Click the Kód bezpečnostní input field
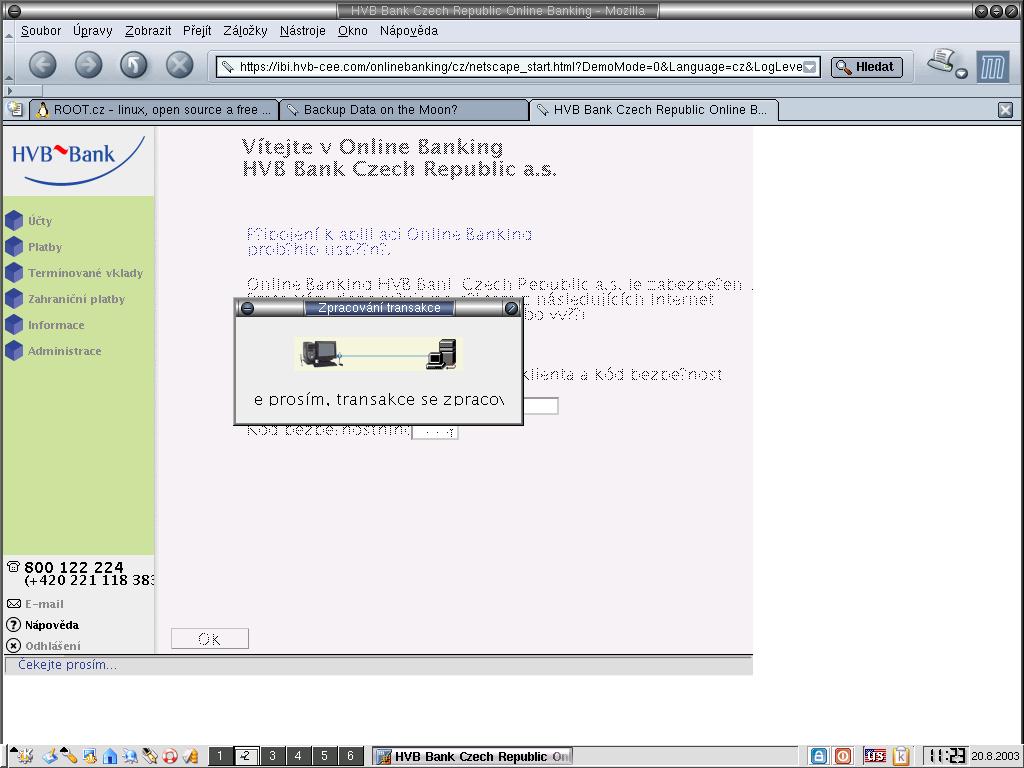The image size is (1024, 768). (x=435, y=431)
